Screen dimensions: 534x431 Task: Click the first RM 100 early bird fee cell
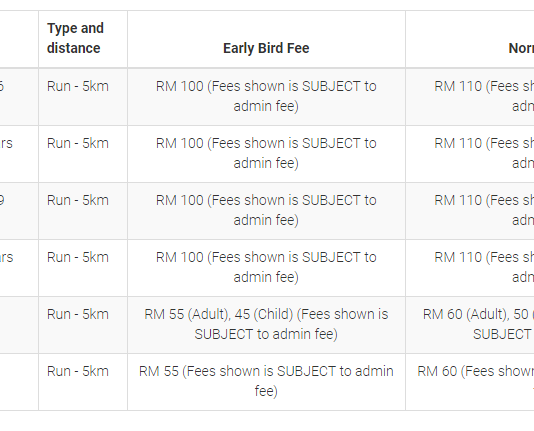pos(266,97)
